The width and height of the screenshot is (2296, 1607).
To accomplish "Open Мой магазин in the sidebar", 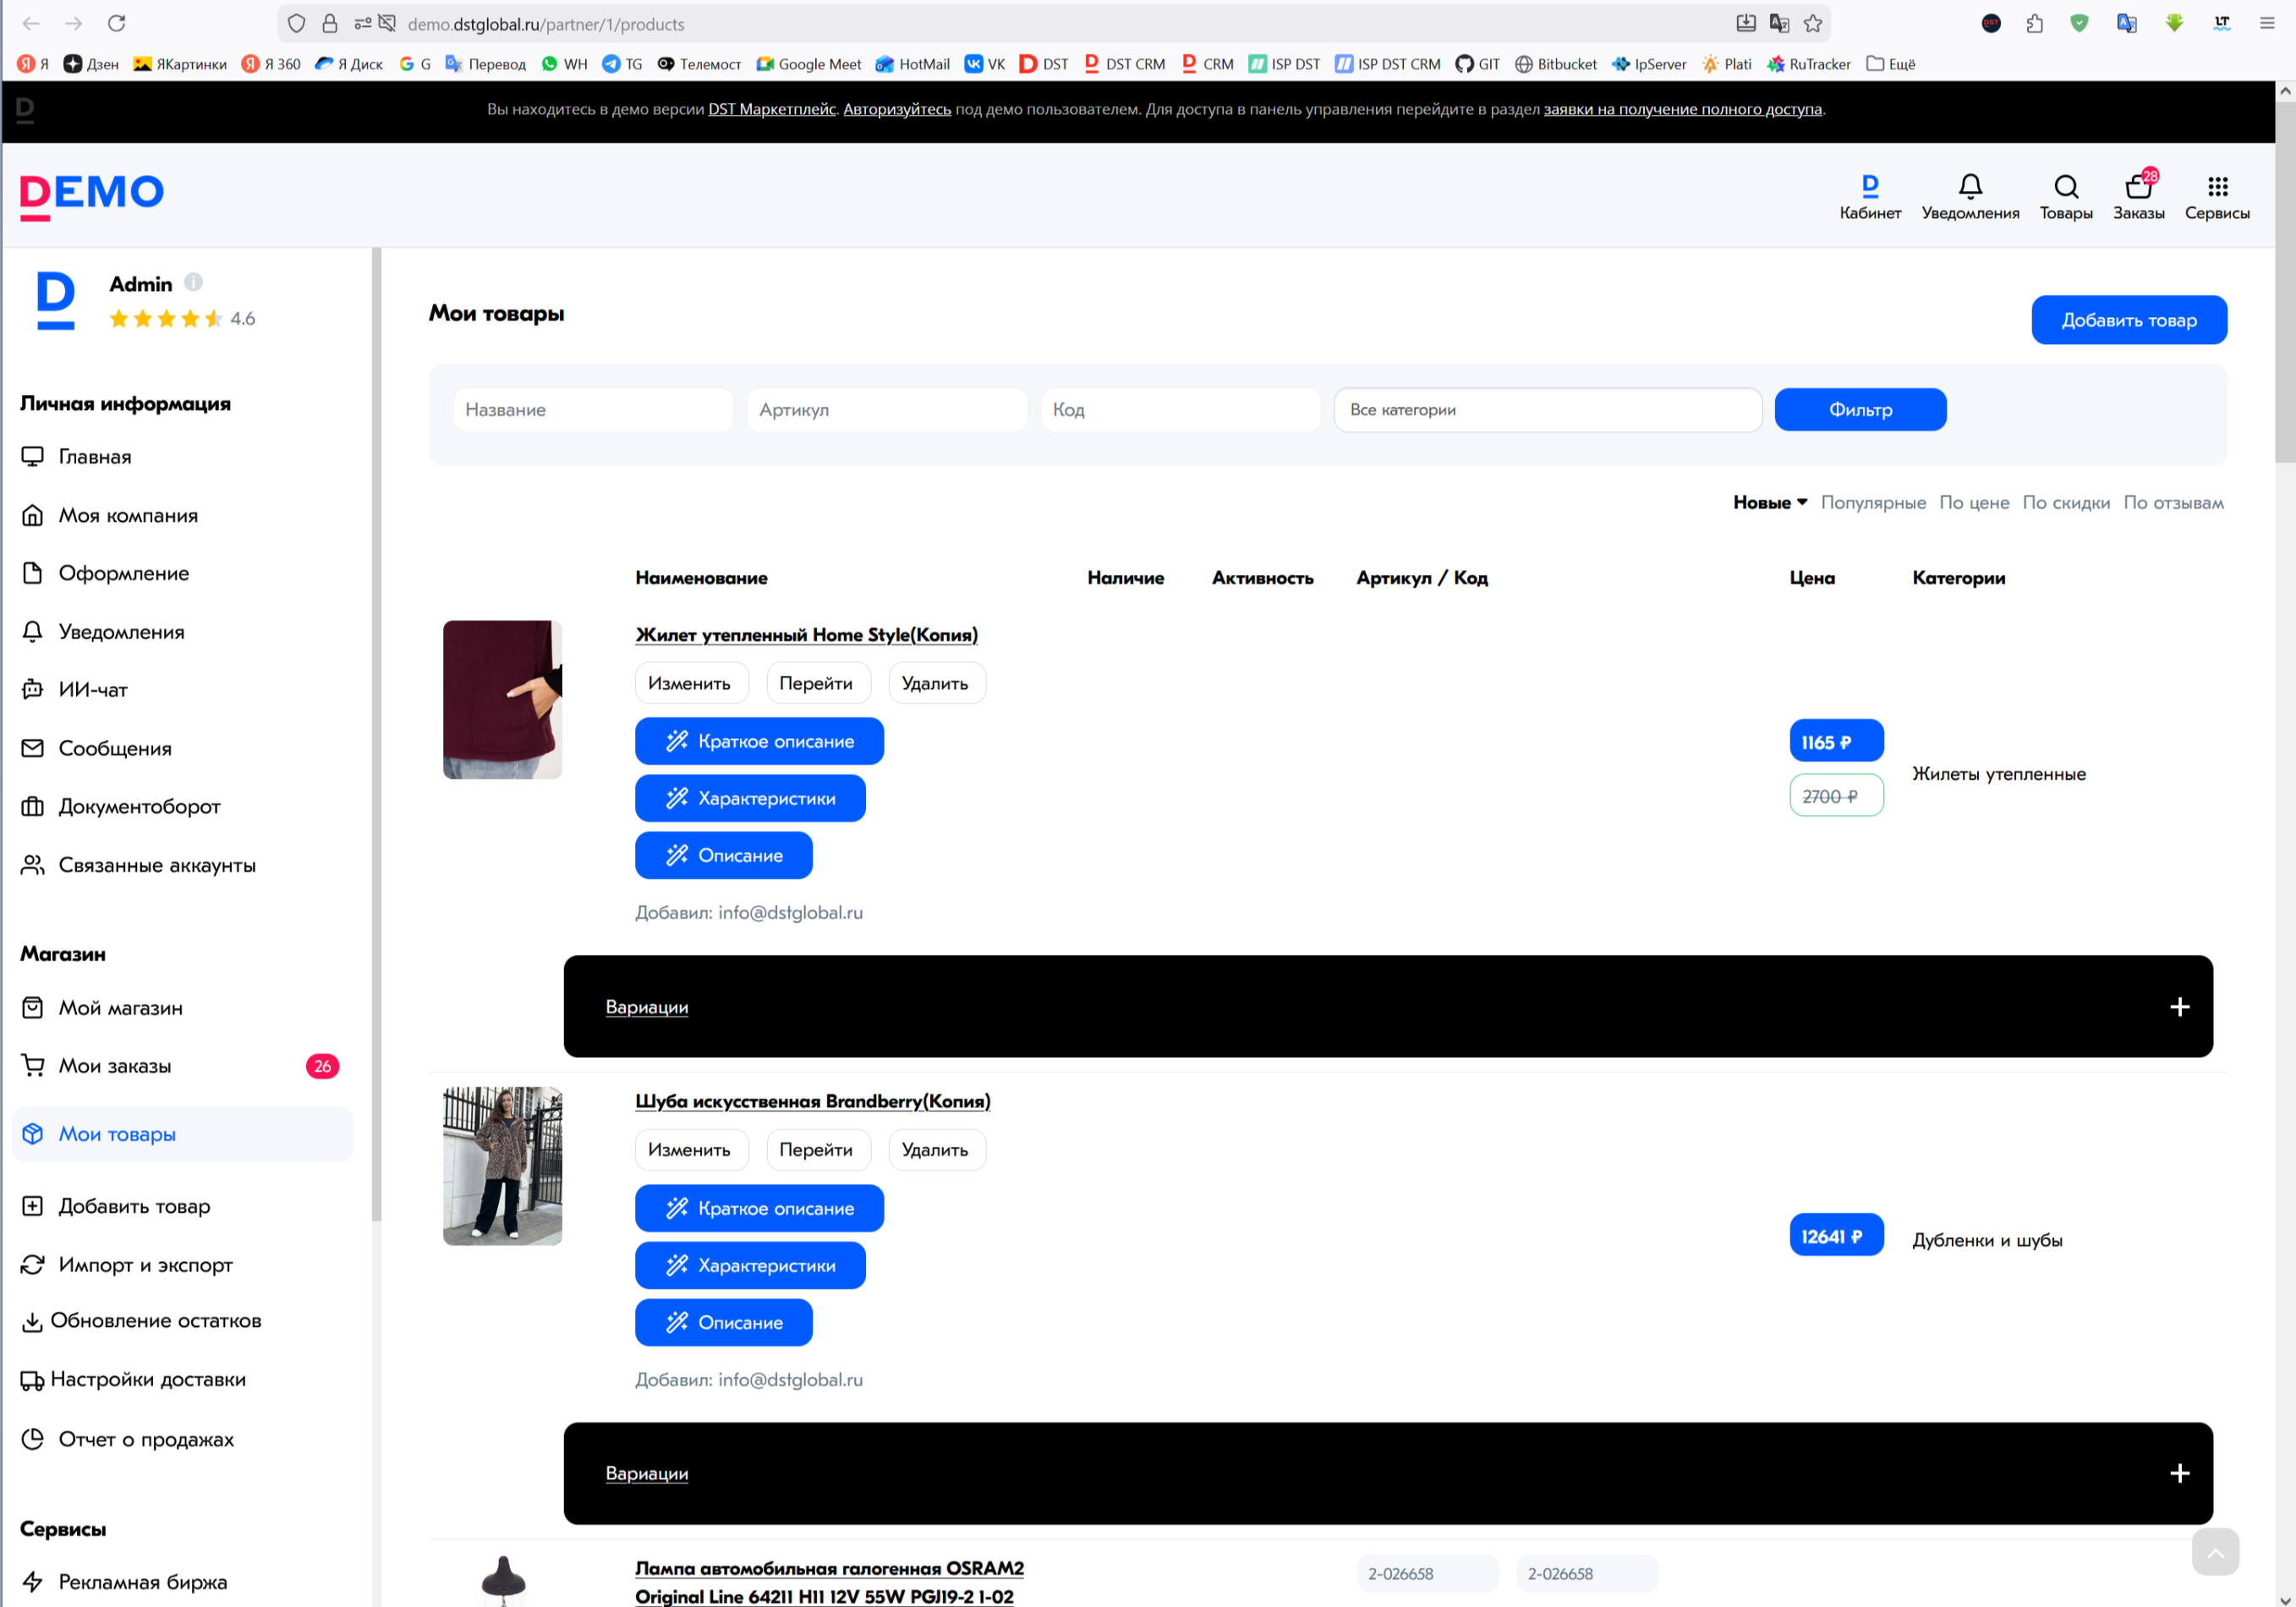I will tap(120, 1008).
